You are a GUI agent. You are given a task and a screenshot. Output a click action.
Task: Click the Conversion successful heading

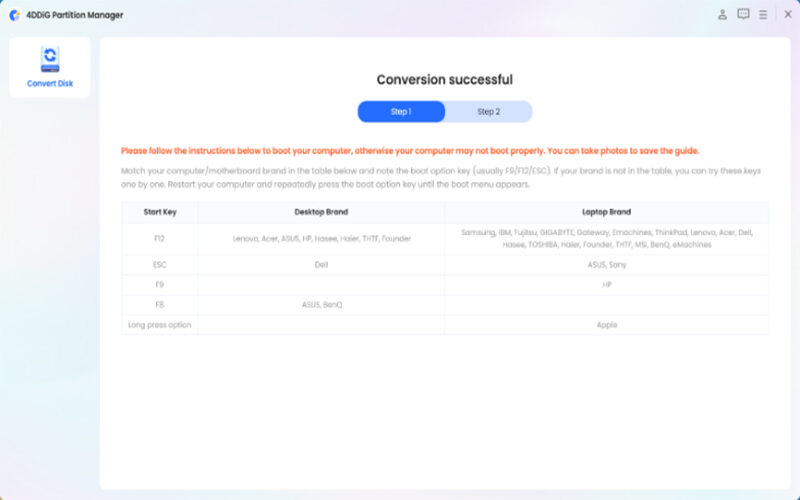[445, 80]
